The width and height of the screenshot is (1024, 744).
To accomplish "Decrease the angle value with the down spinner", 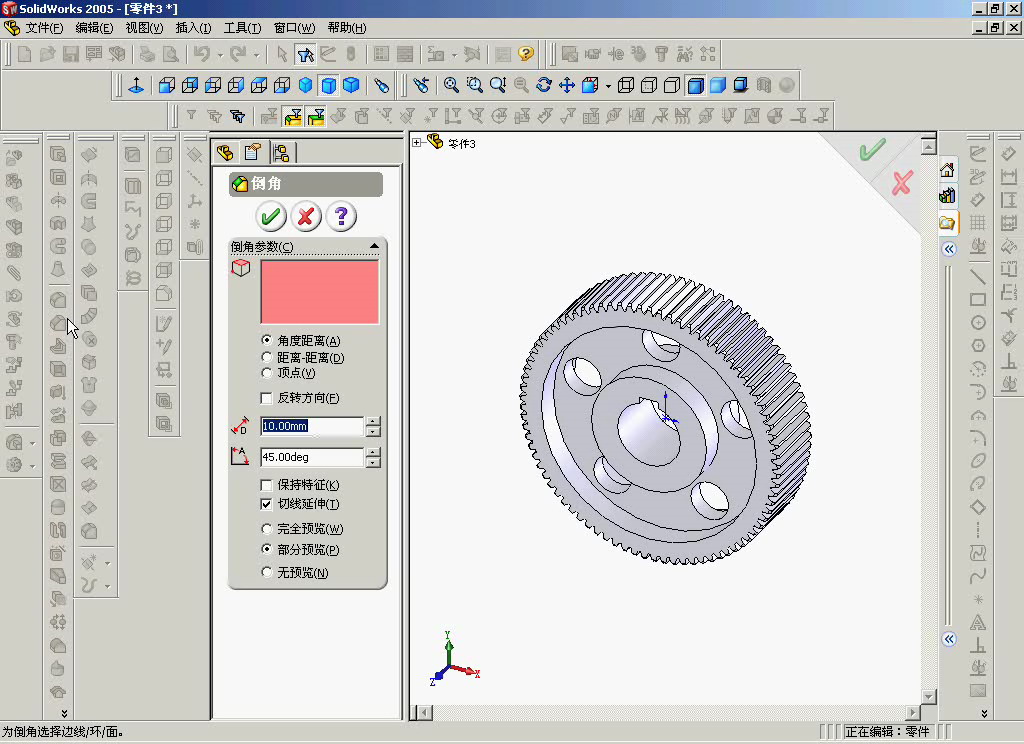I will click(373, 462).
